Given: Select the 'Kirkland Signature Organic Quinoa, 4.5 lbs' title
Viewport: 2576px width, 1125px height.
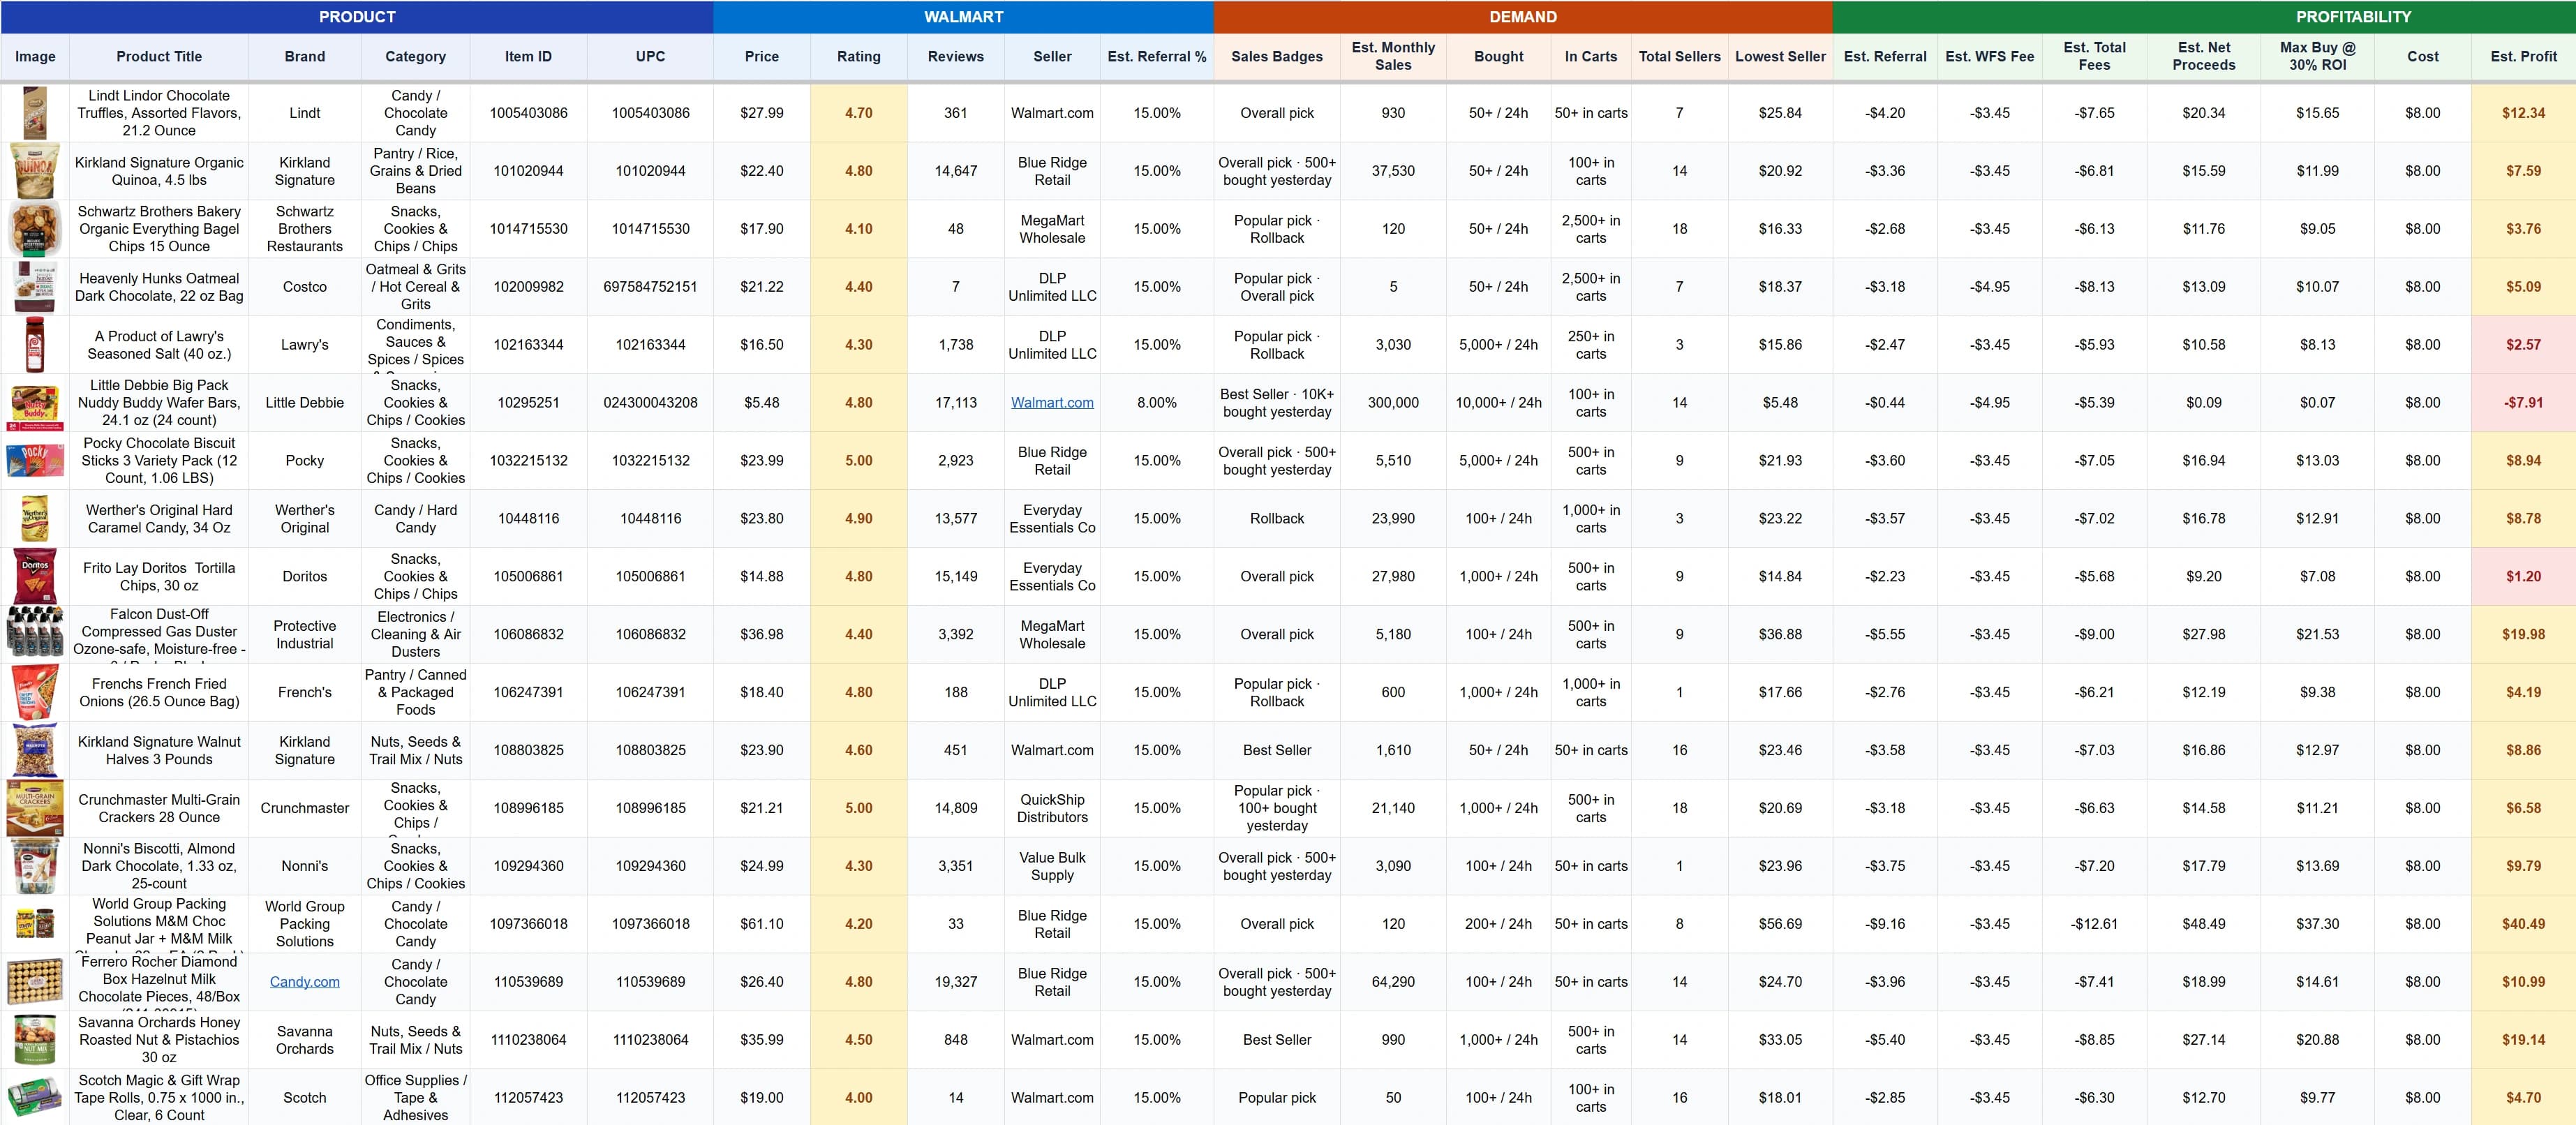Looking at the screenshot, I should tap(159, 170).
